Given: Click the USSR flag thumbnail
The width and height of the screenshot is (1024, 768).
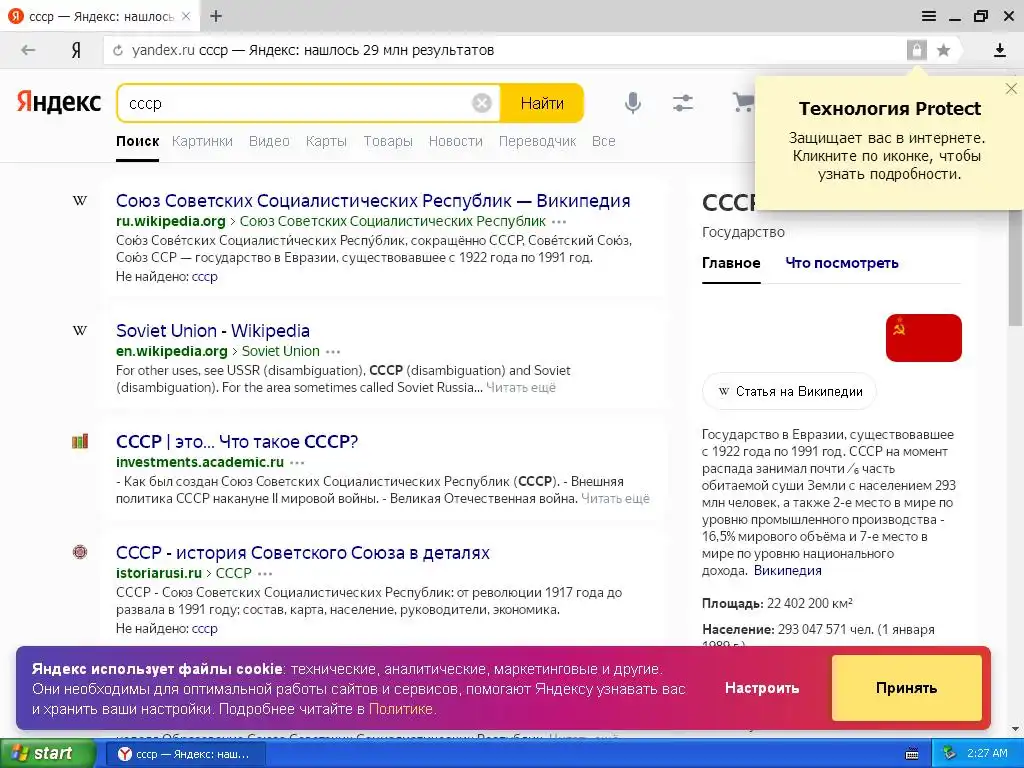Looking at the screenshot, I should pyautogui.click(x=923, y=338).
